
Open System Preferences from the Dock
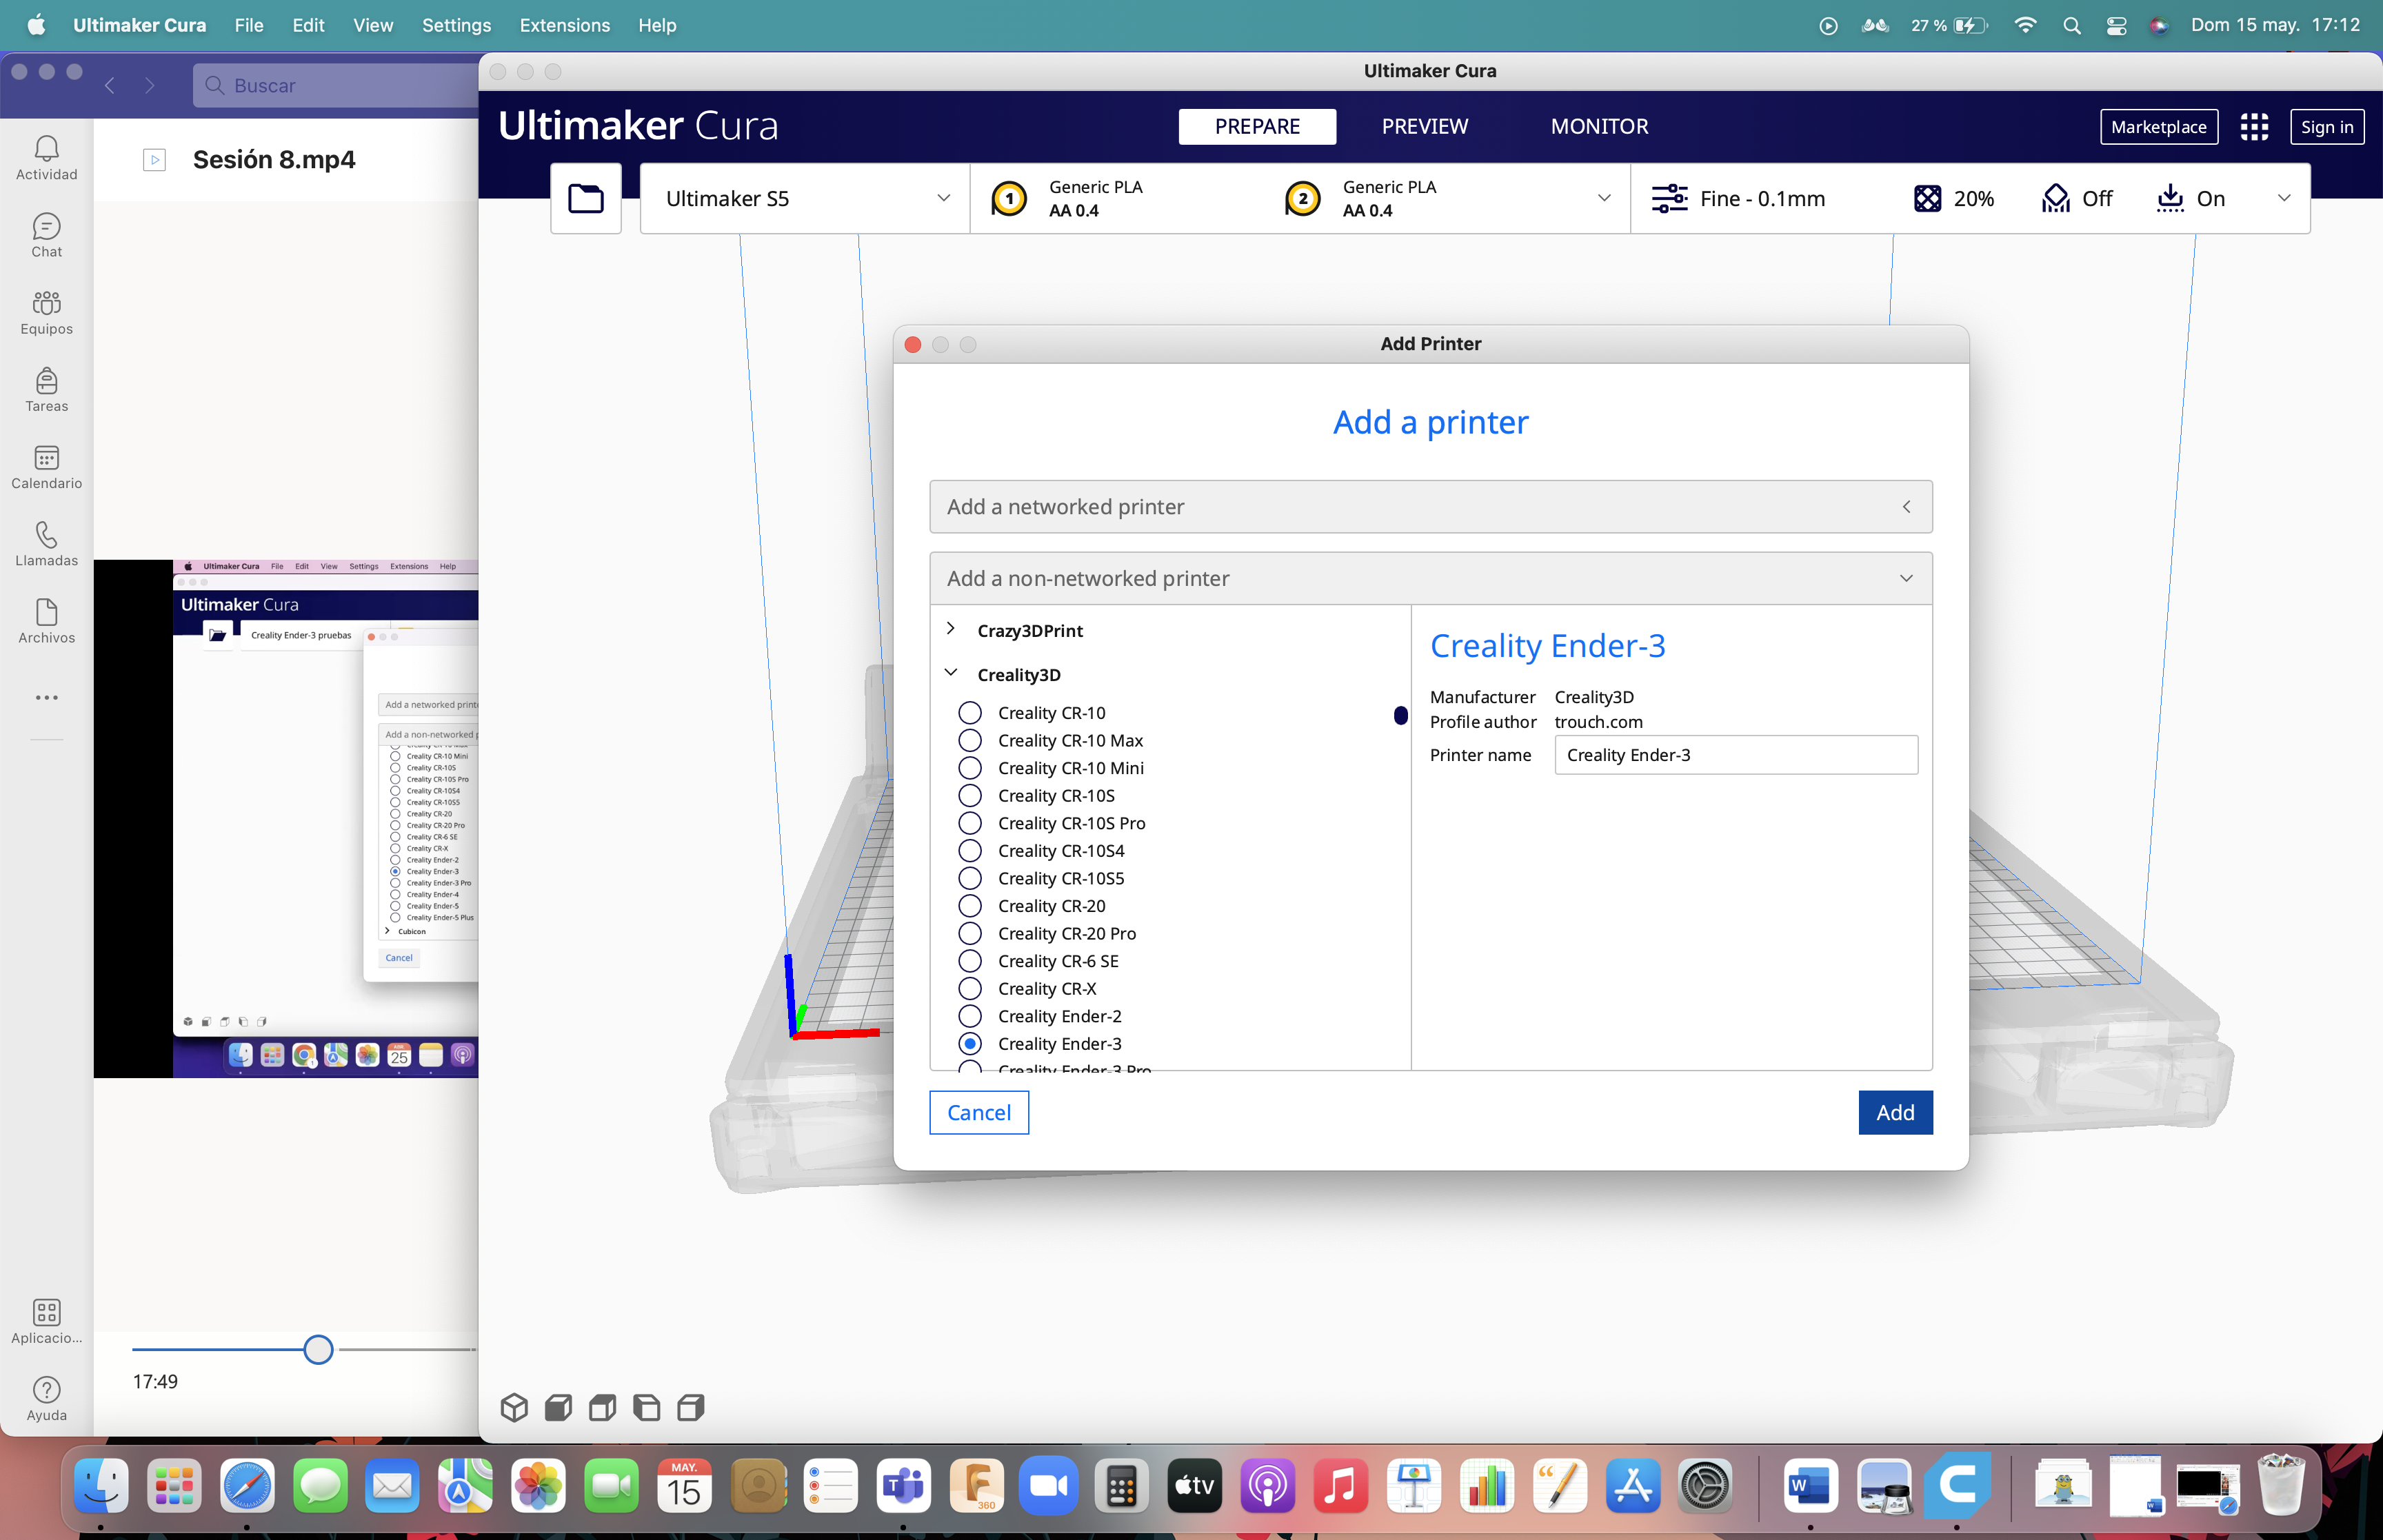coord(1705,1485)
